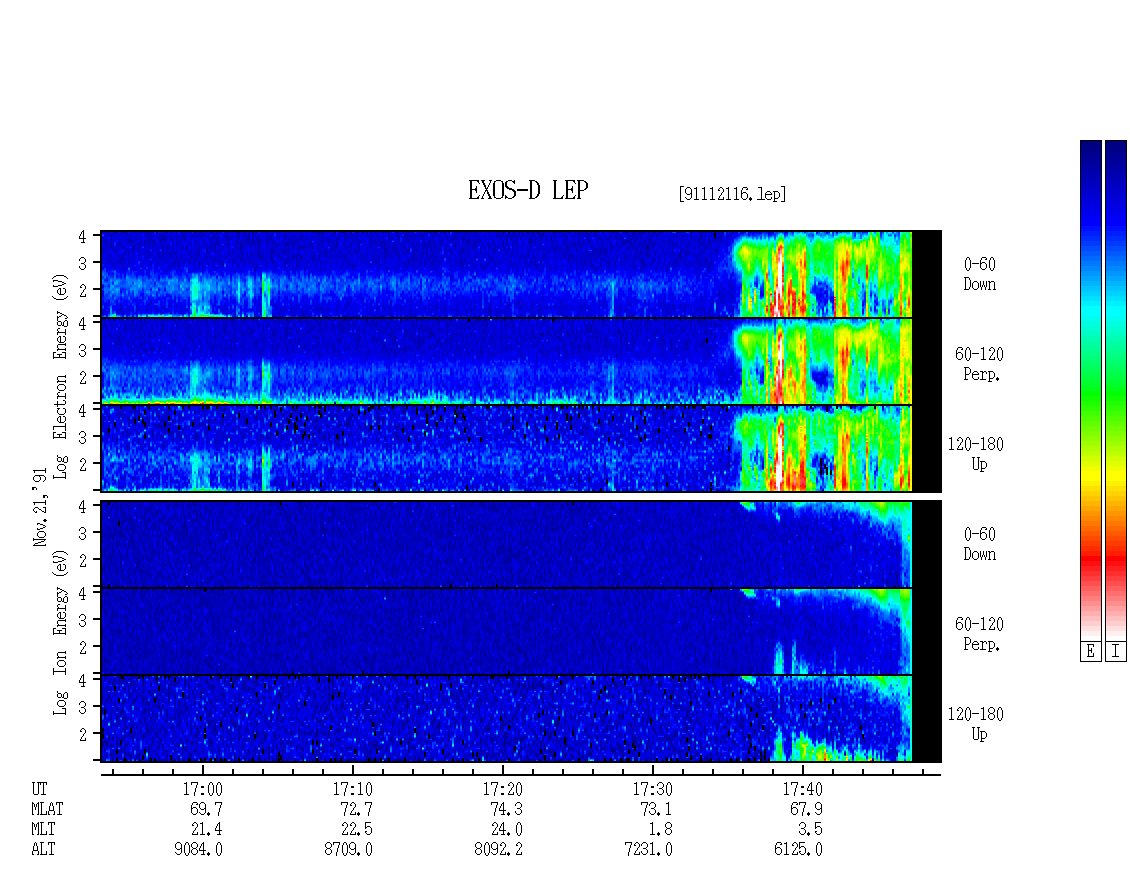Click the MLAT value "67.9"

(806, 809)
